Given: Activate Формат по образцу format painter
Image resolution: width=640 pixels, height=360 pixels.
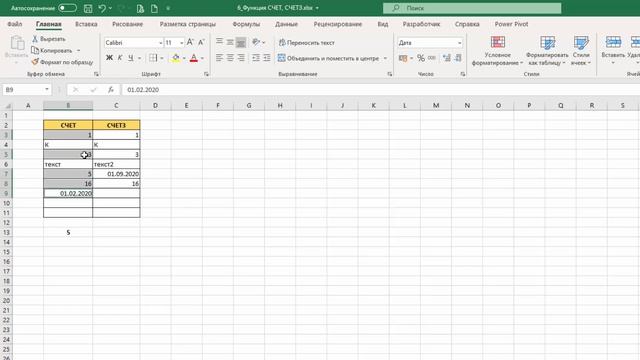Looking at the screenshot, I should click(x=62, y=62).
